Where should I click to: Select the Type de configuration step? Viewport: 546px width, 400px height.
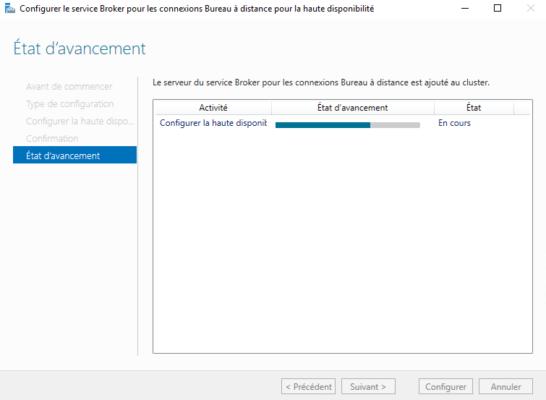tap(70, 104)
